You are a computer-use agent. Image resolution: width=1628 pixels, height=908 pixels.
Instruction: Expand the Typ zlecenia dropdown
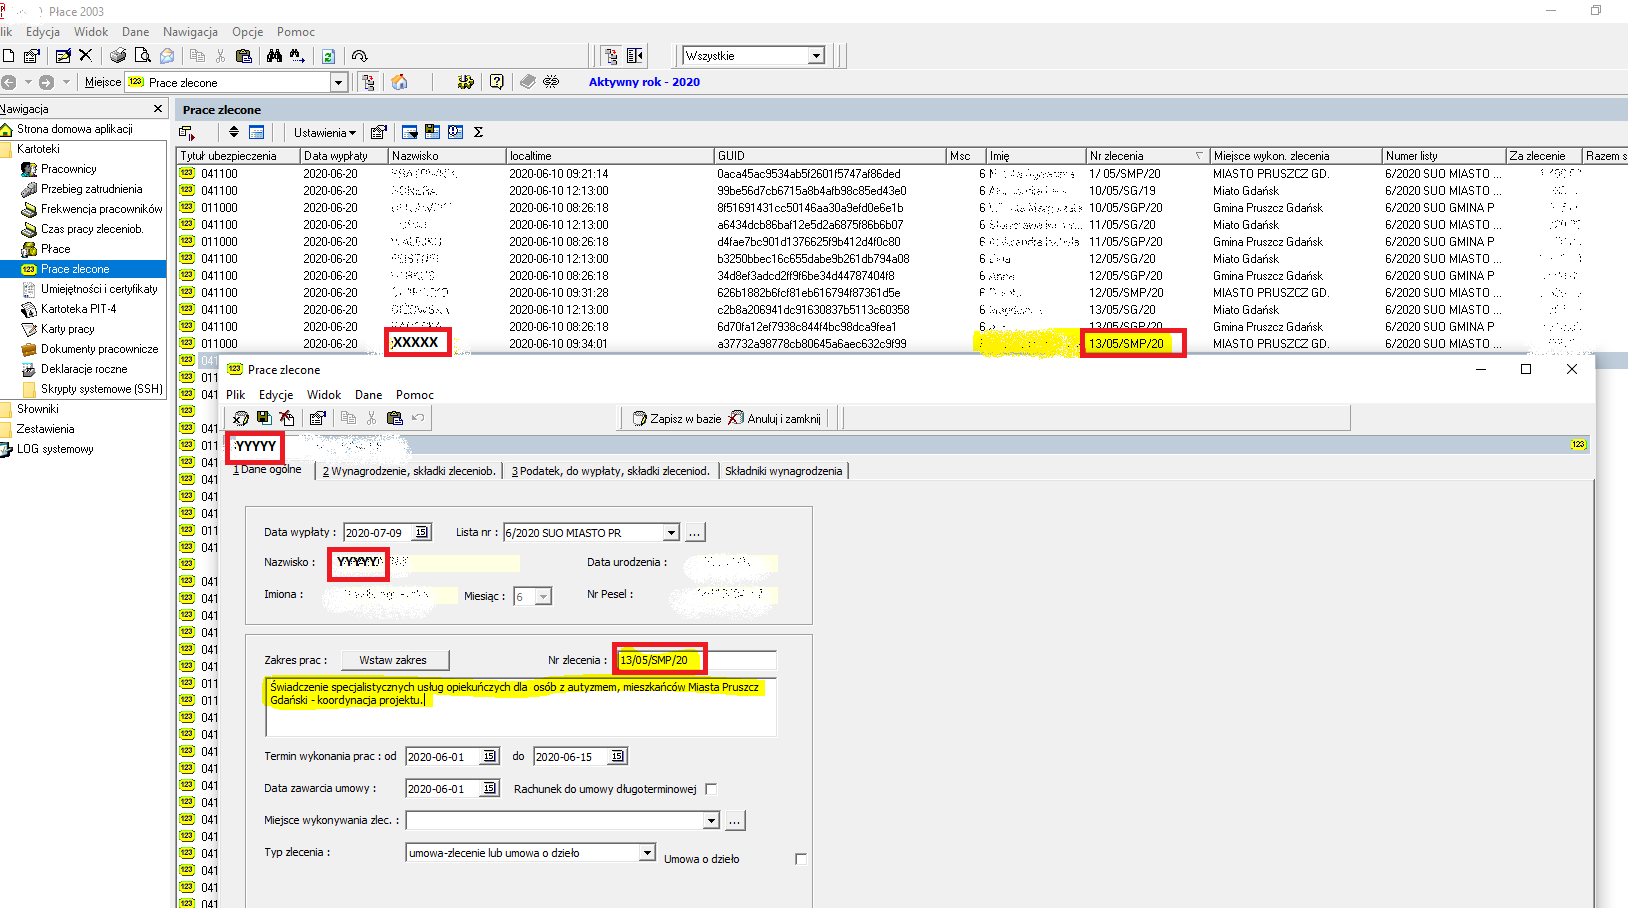pos(647,852)
